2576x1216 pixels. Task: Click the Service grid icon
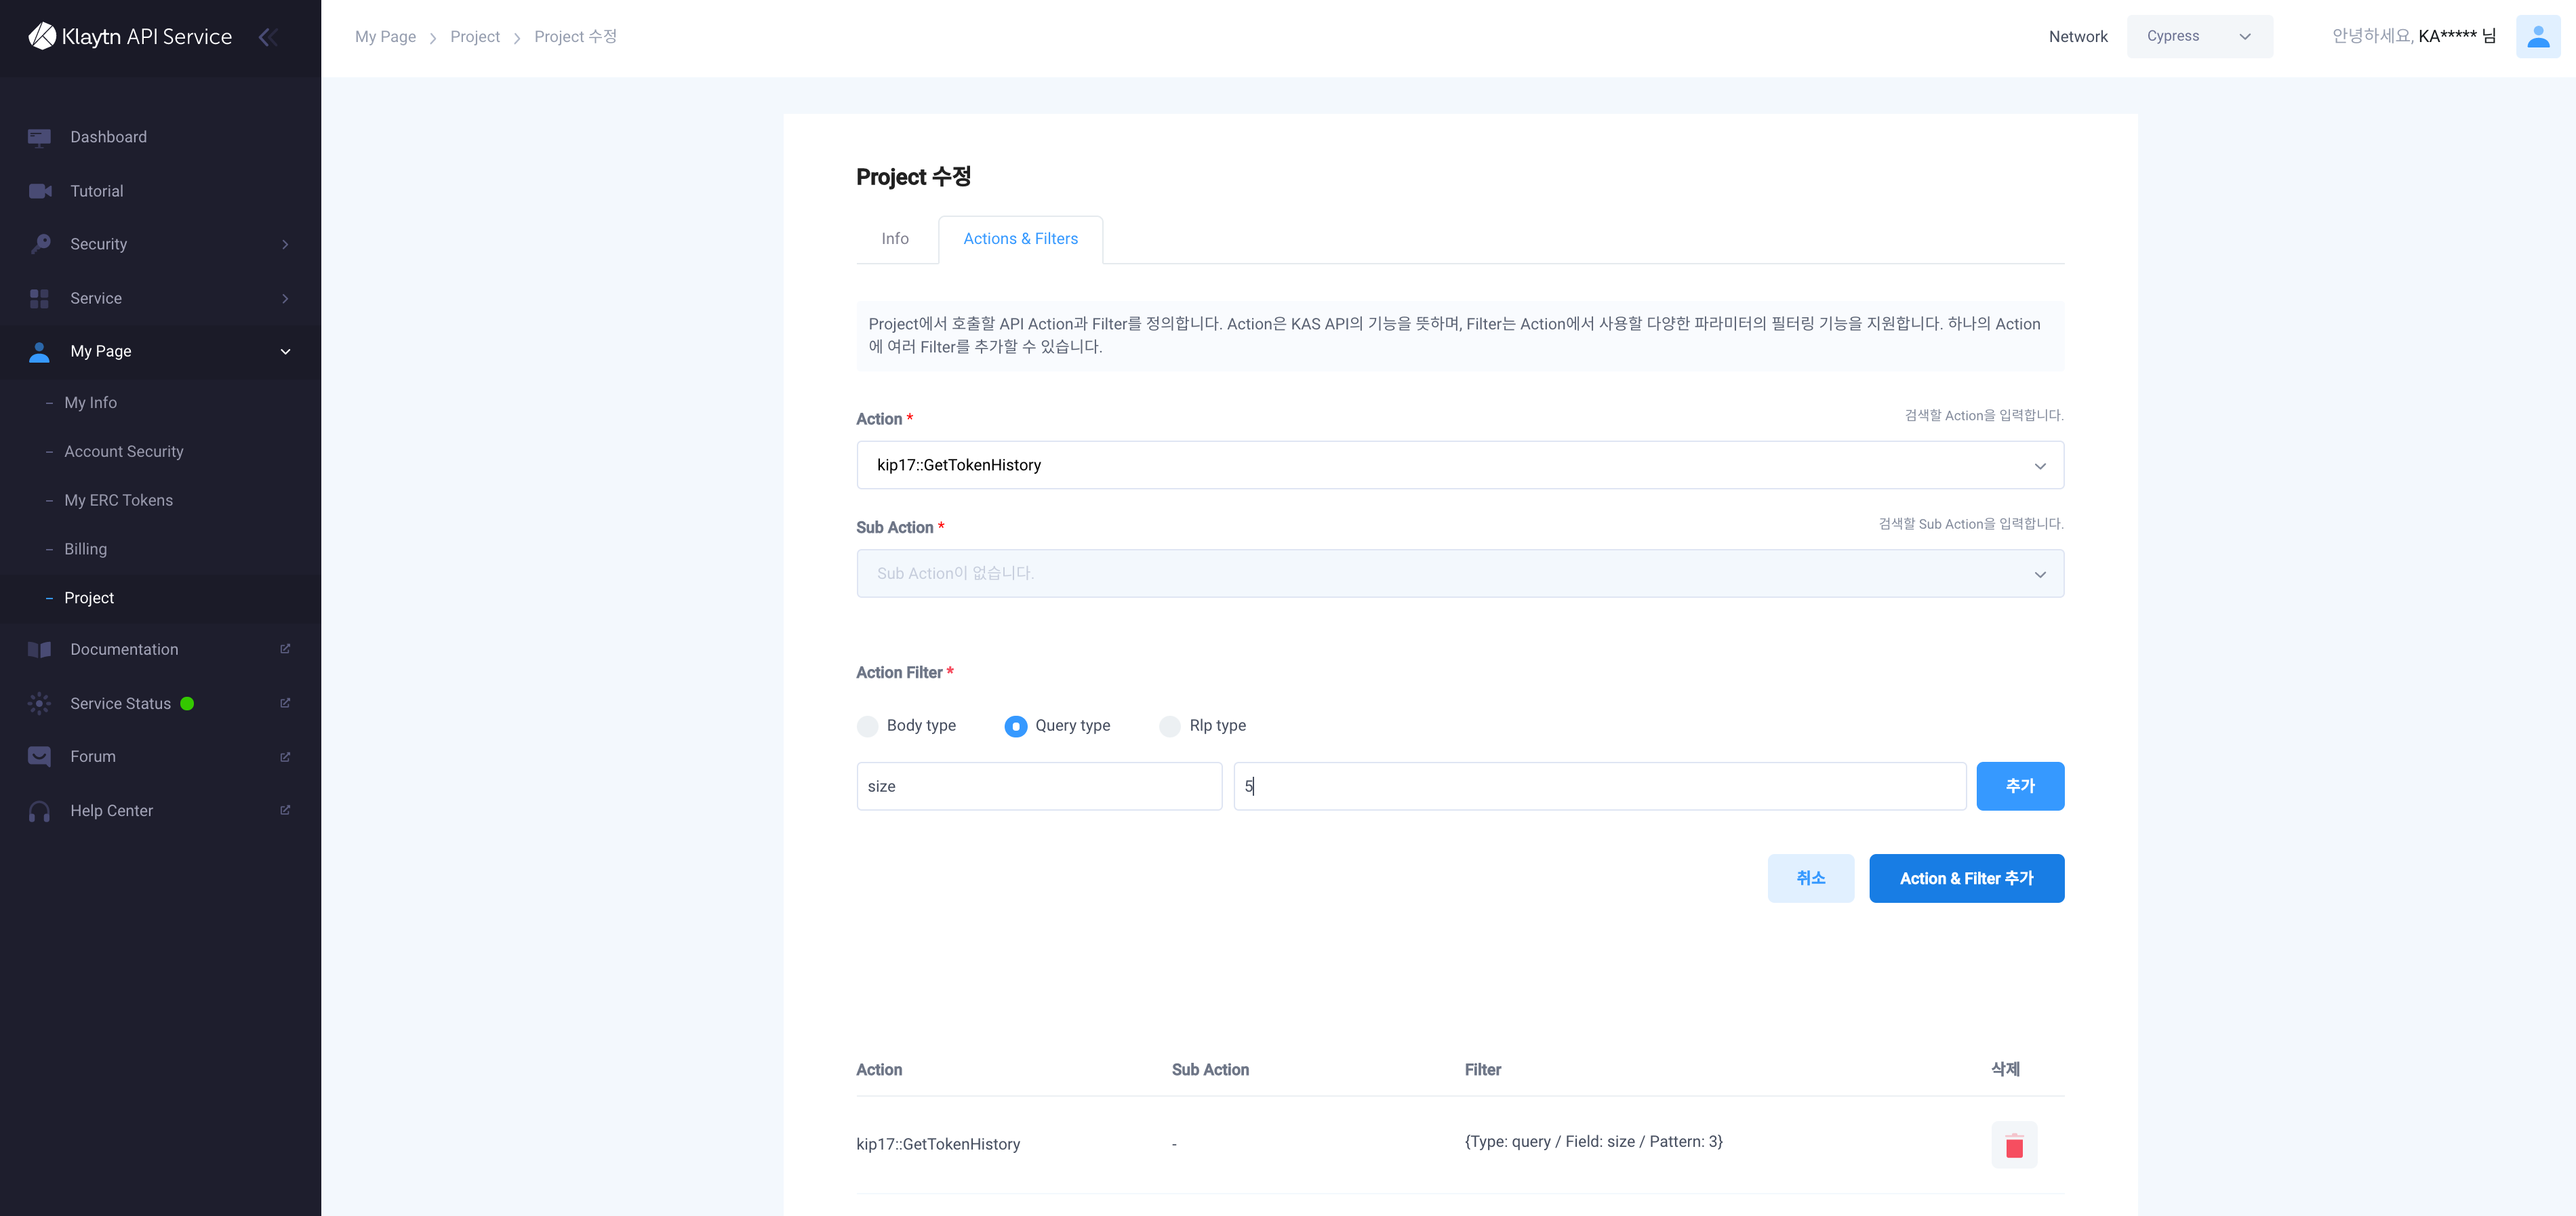pyautogui.click(x=40, y=298)
